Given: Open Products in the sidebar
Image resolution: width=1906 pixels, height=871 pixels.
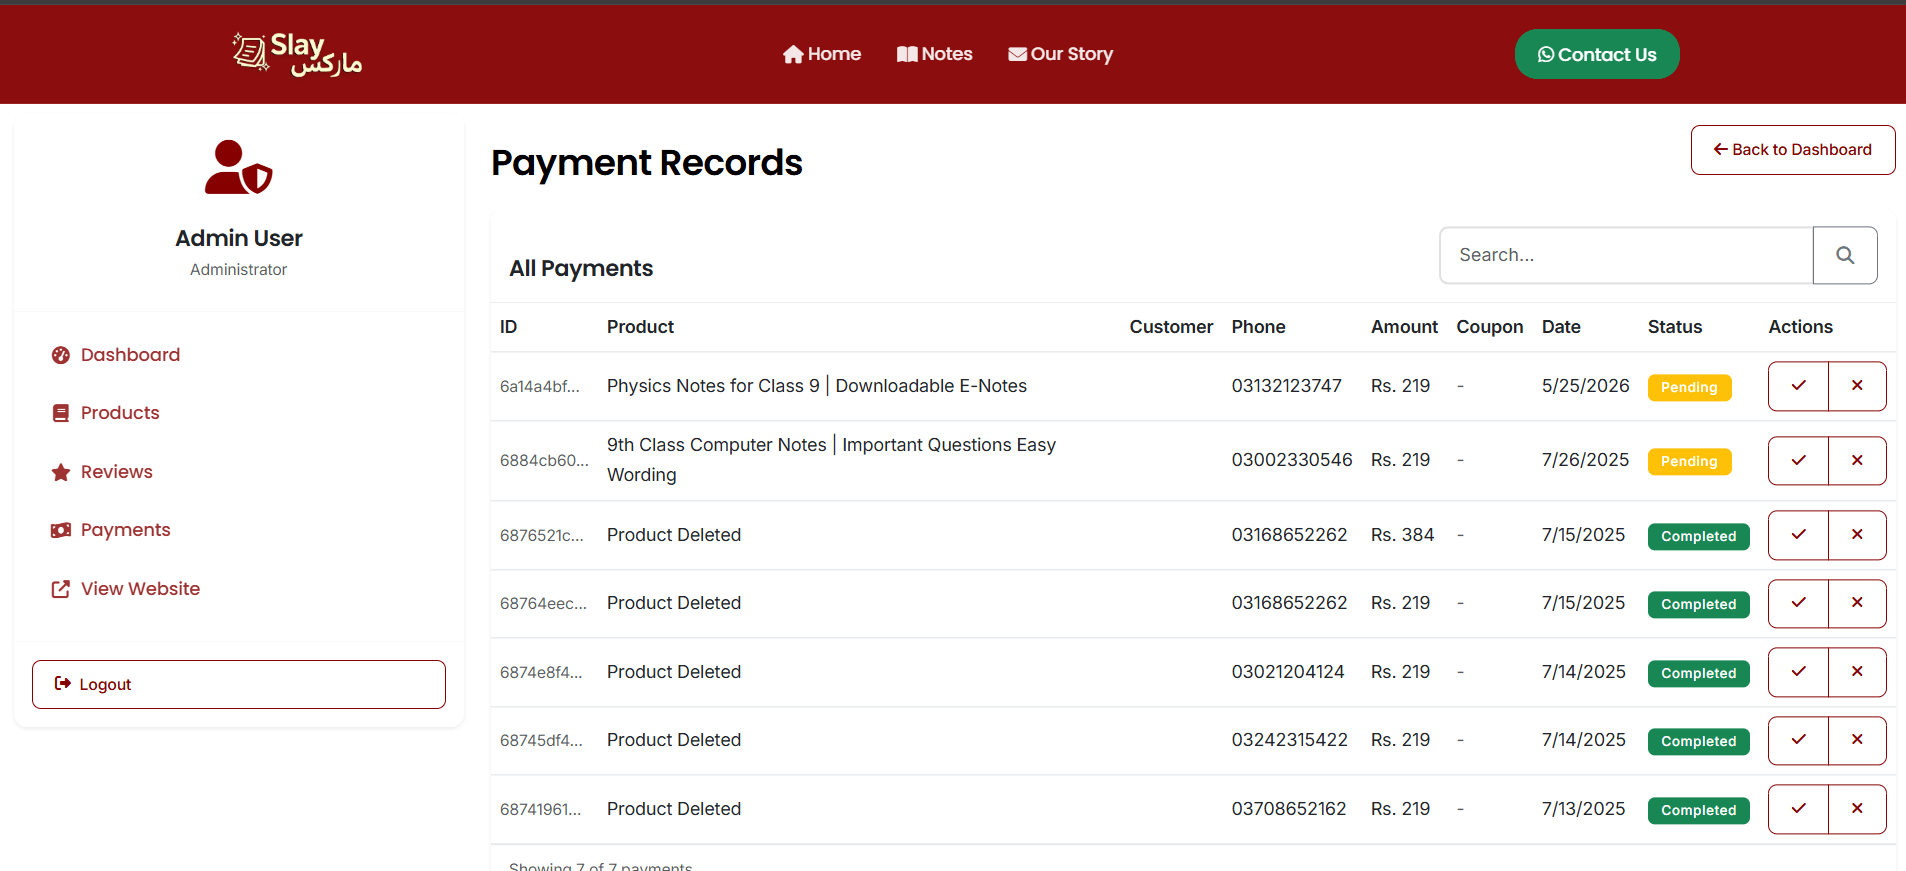Looking at the screenshot, I should [120, 413].
